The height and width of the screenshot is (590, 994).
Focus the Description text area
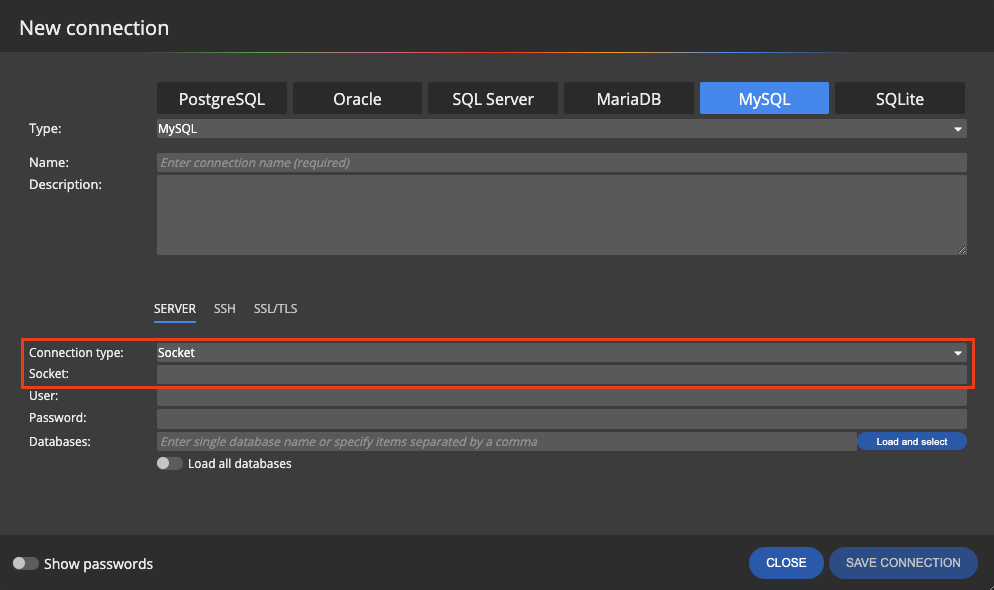pyautogui.click(x=562, y=215)
